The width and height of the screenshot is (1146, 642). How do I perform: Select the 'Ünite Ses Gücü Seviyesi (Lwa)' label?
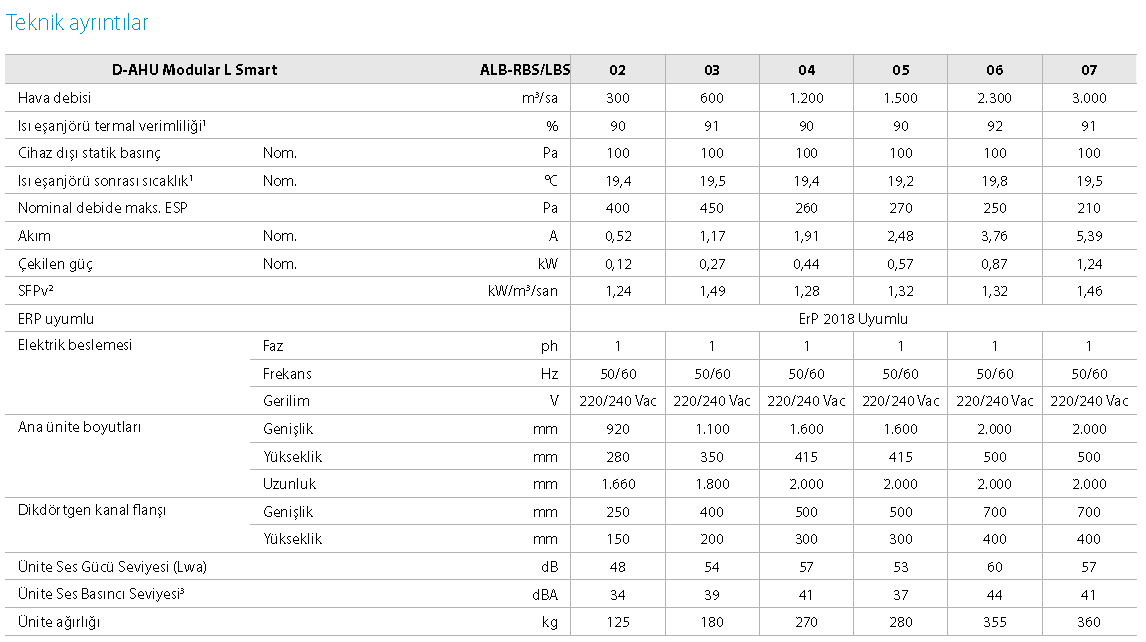click(113, 567)
